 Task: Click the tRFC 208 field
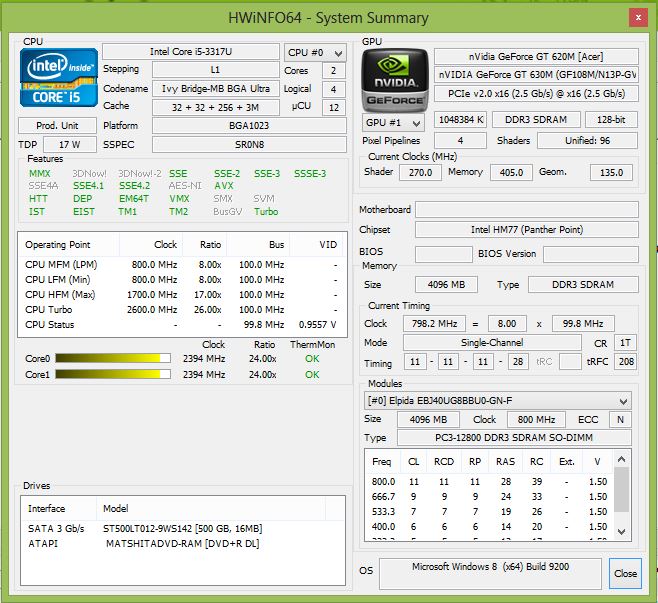coord(626,361)
